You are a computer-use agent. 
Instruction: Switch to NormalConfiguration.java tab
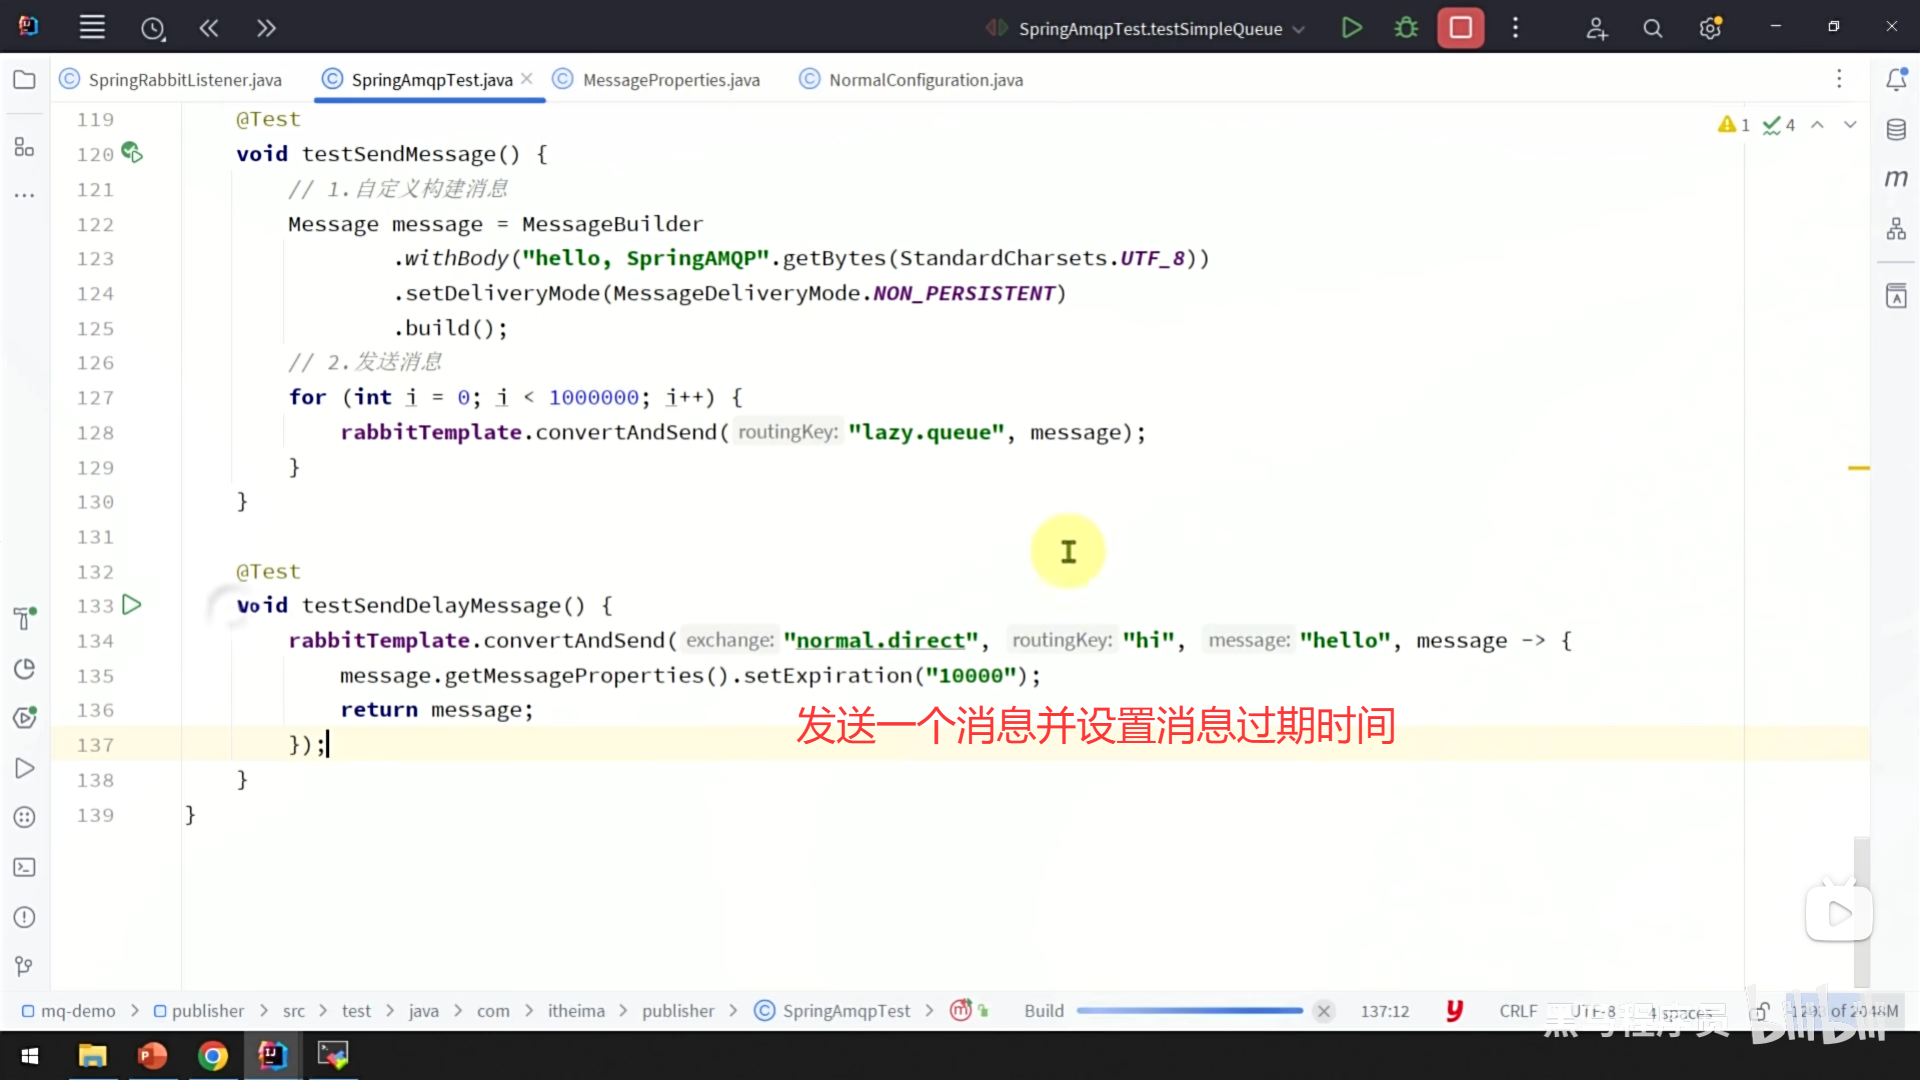(925, 80)
